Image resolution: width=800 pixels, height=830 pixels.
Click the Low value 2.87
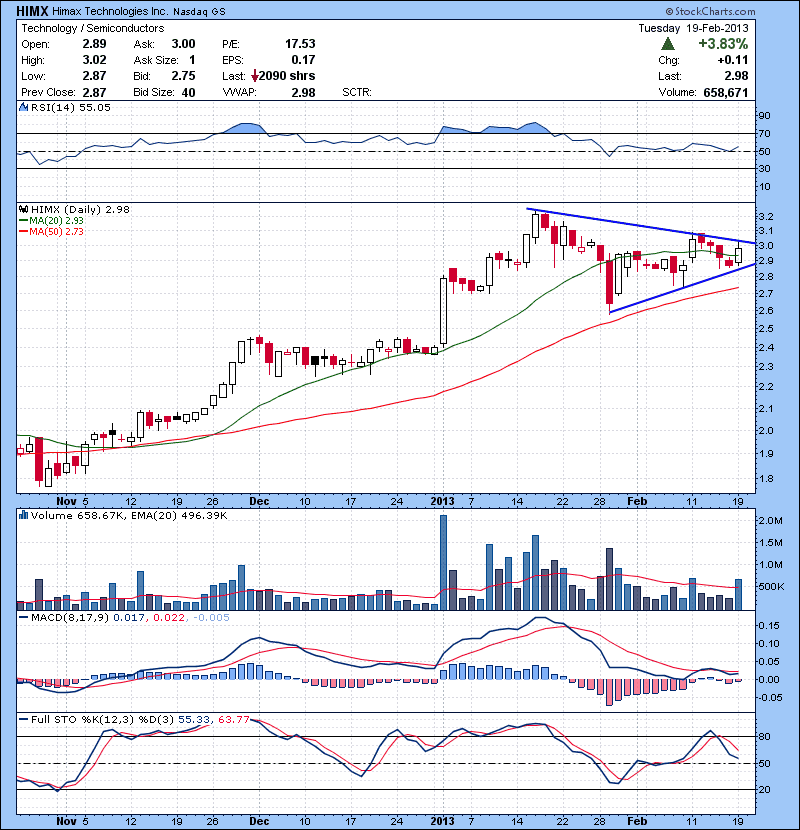pyautogui.click(x=94, y=76)
